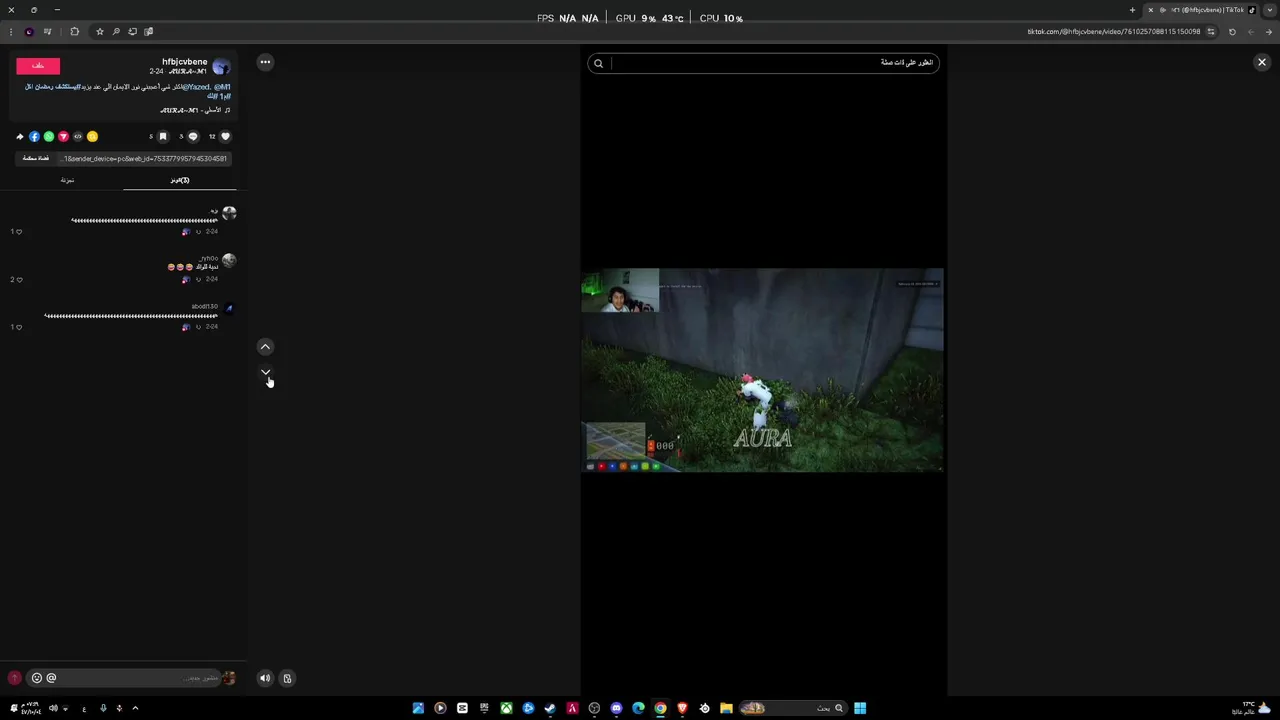The image size is (1280, 720).
Task: Copy the video link
Action: point(36,158)
